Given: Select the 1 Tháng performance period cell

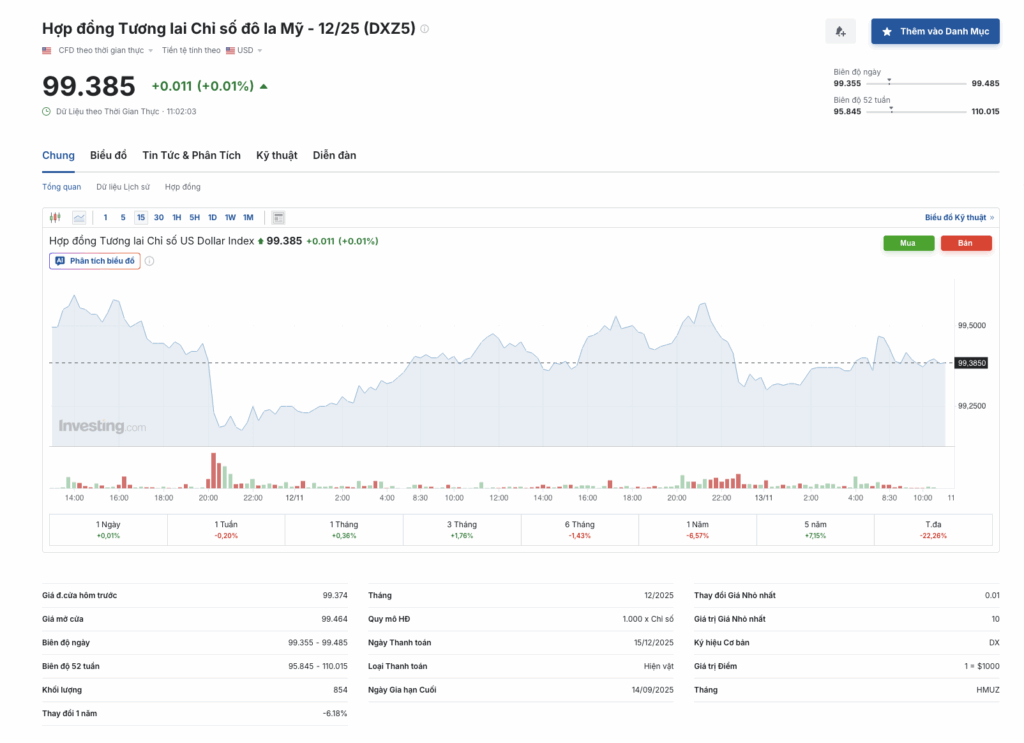Looking at the screenshot, I should [343, 529].
